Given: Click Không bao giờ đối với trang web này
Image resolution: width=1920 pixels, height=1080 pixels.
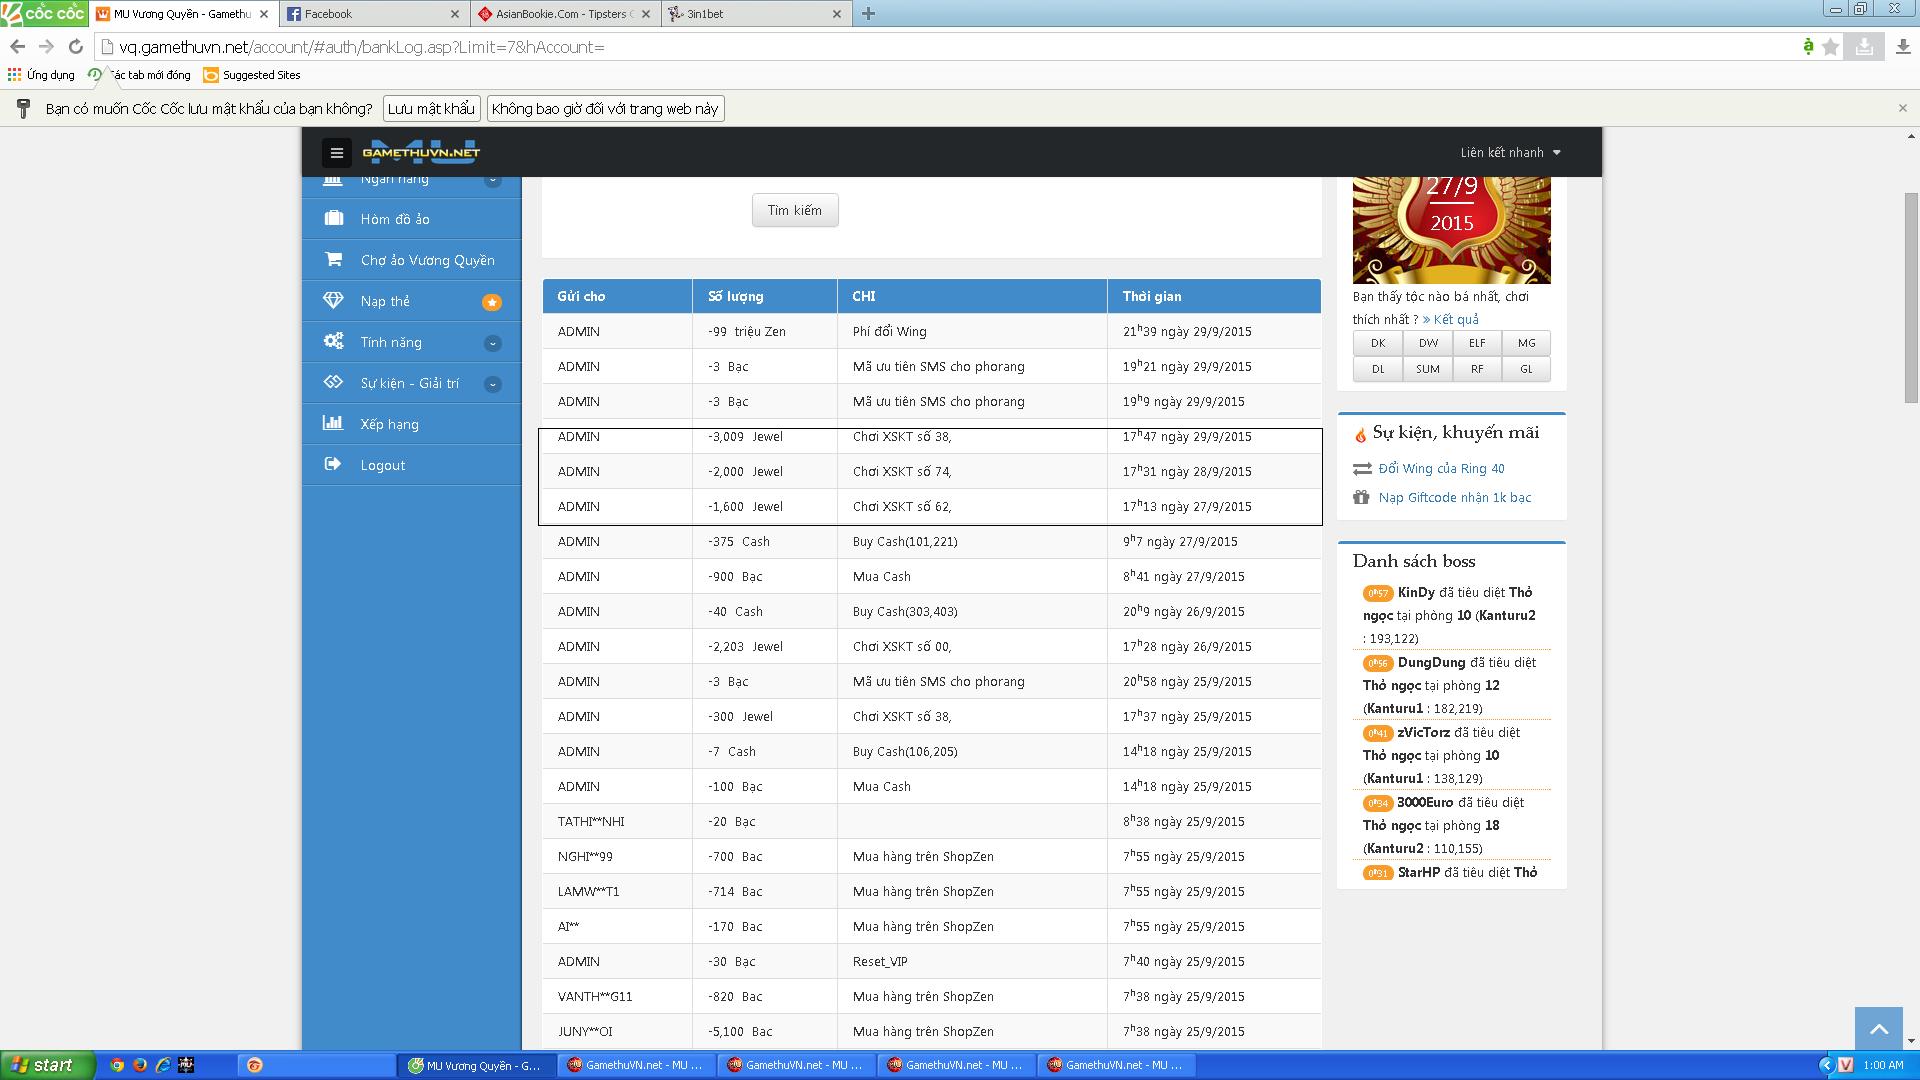Looking at the screenshot, I should (605, 108).
